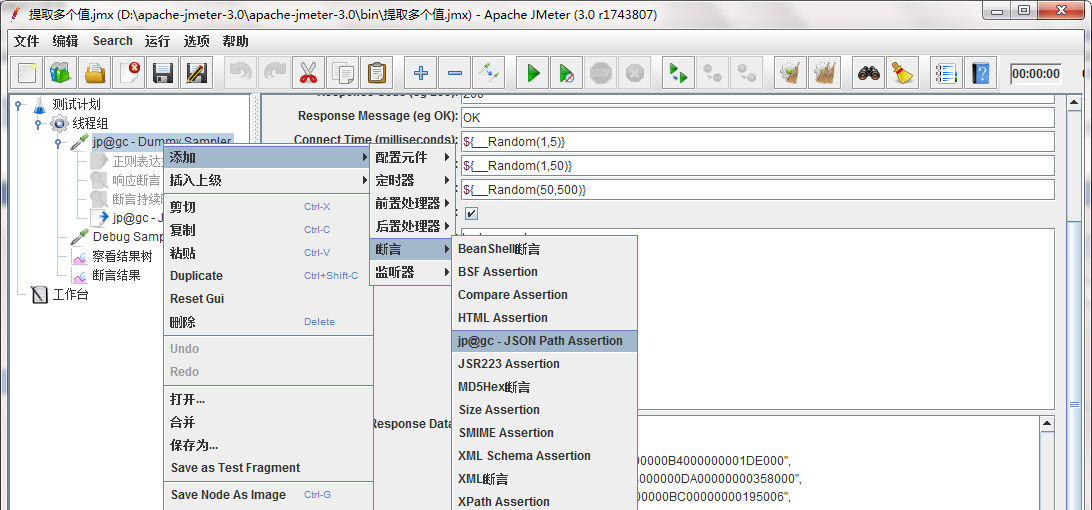The image size is (1092, 510).
Task: Open the 配置元件 submenu
Action: [x=412, y=157]
